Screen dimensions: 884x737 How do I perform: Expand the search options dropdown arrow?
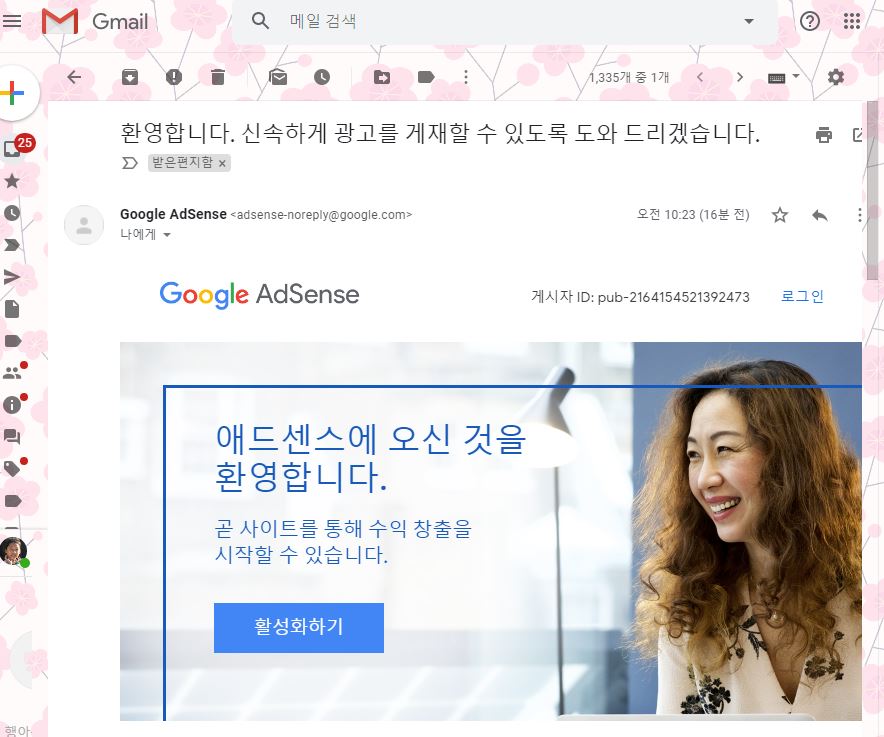click(749, 21)
